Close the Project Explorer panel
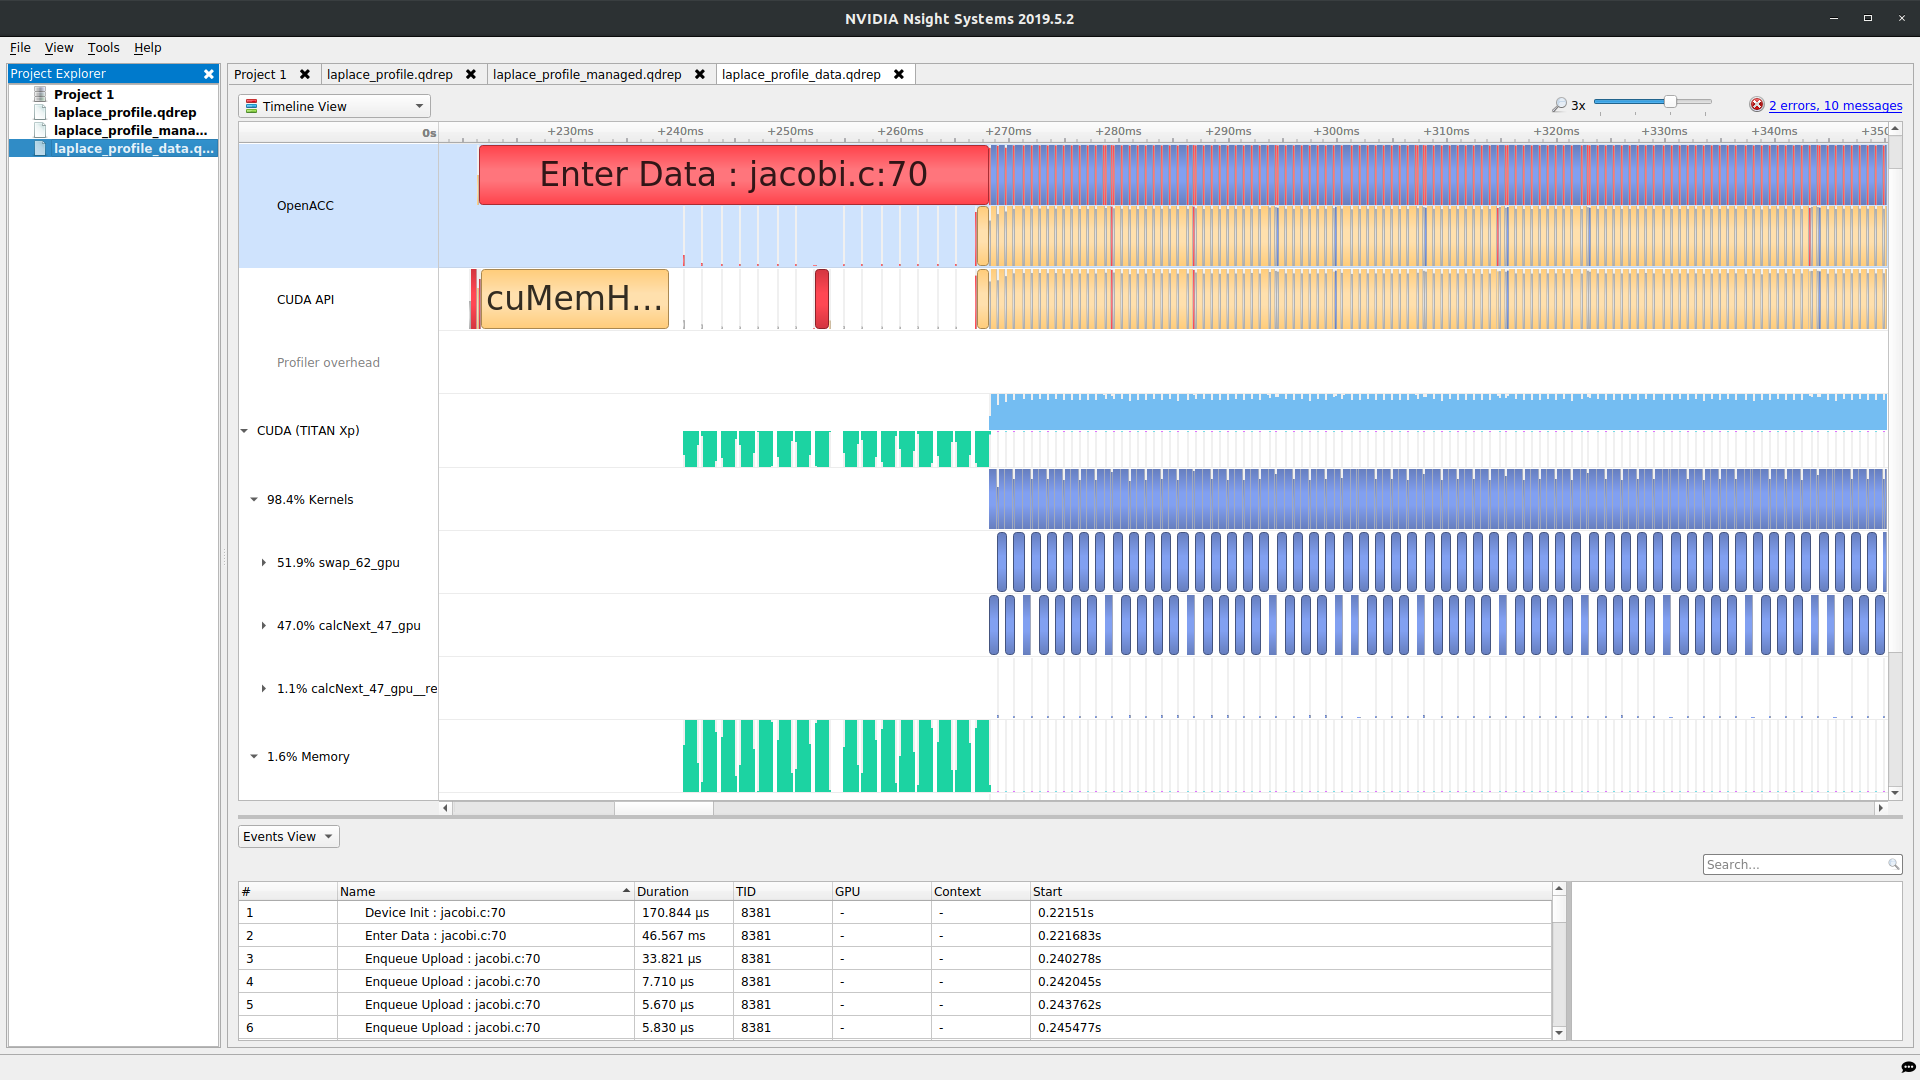Image resolution: width=1920 pixels, height=1080 pixels. coord(209,74)
